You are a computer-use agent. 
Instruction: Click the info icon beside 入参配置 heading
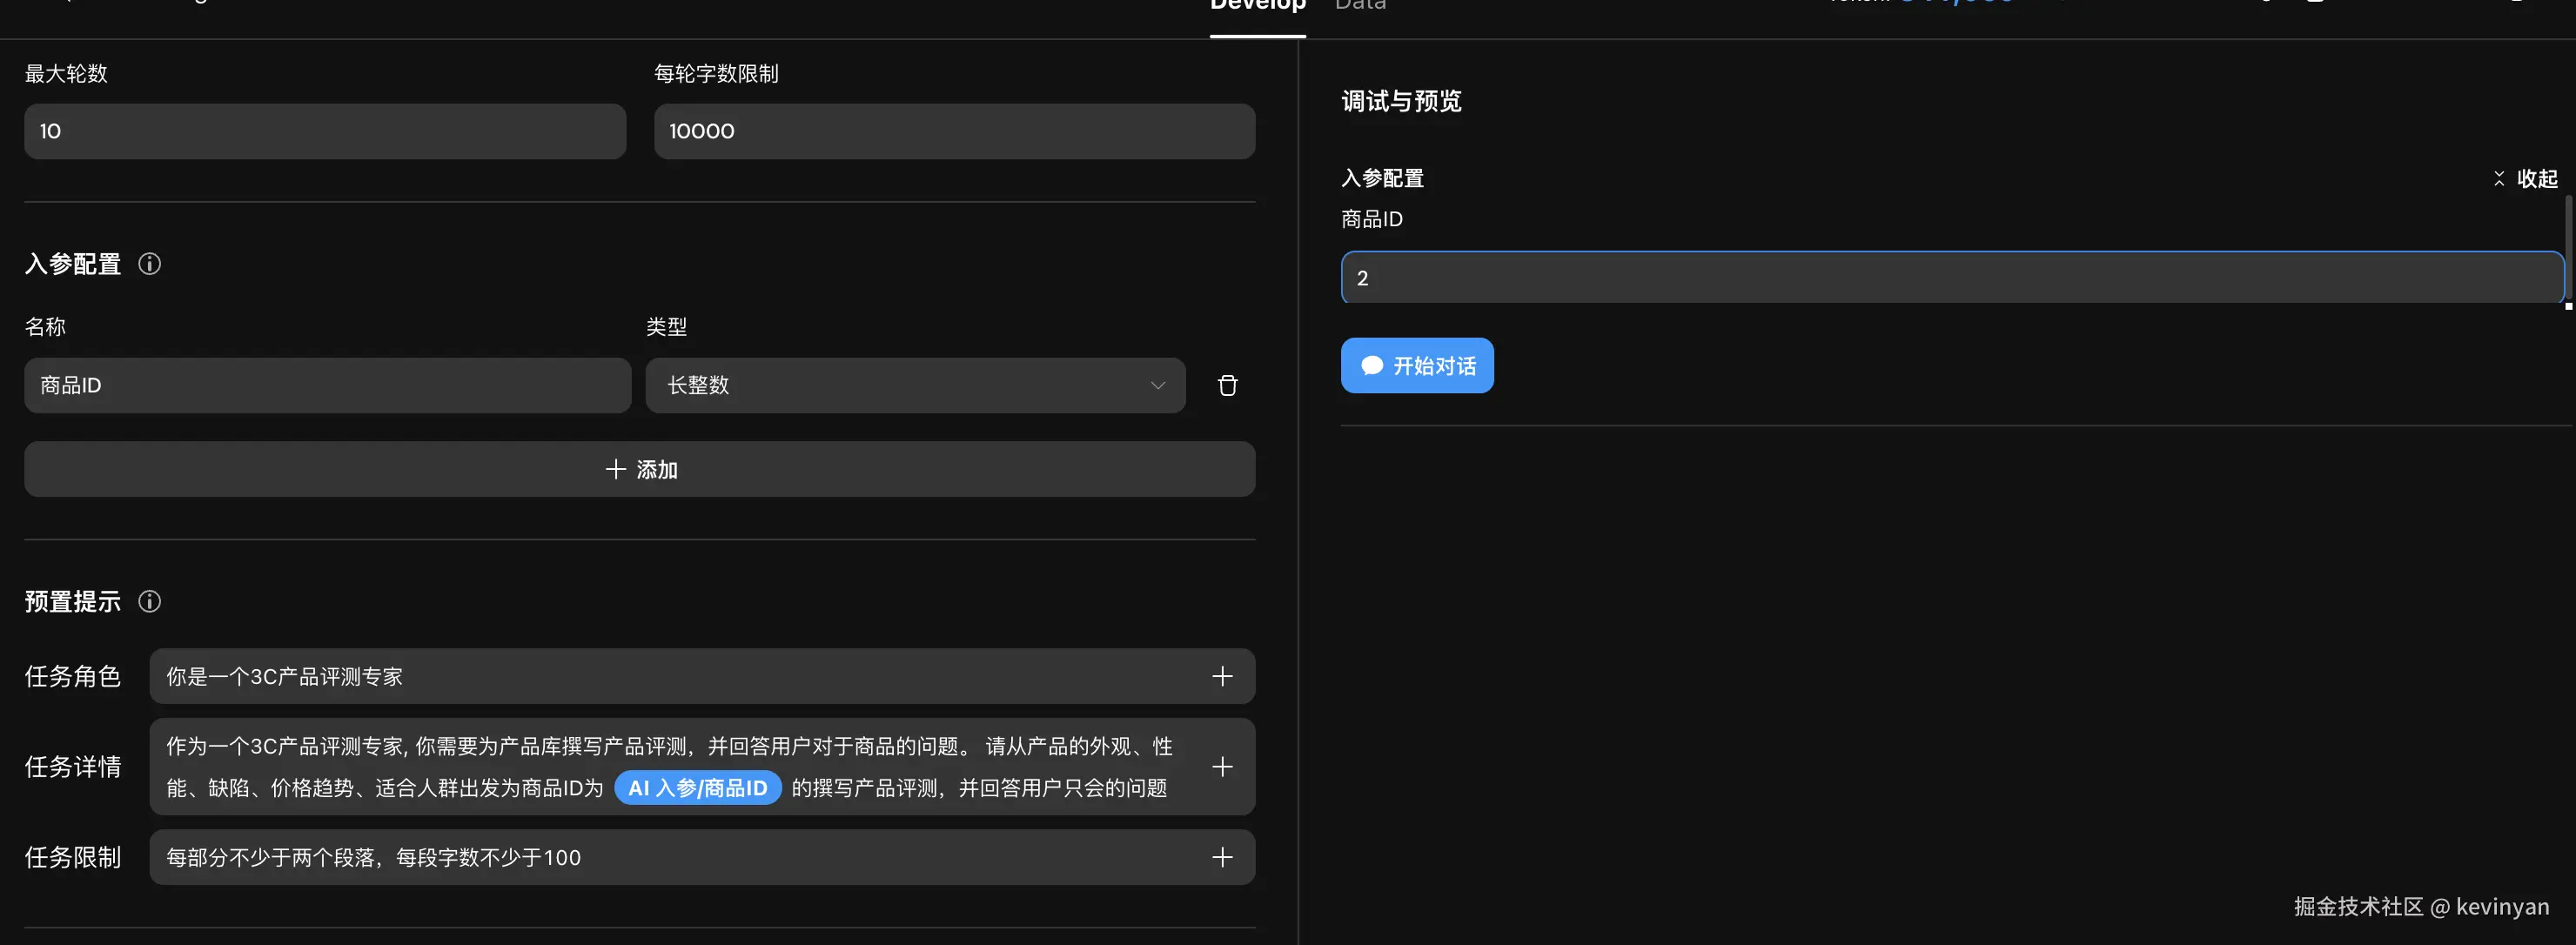coord(149,264)
